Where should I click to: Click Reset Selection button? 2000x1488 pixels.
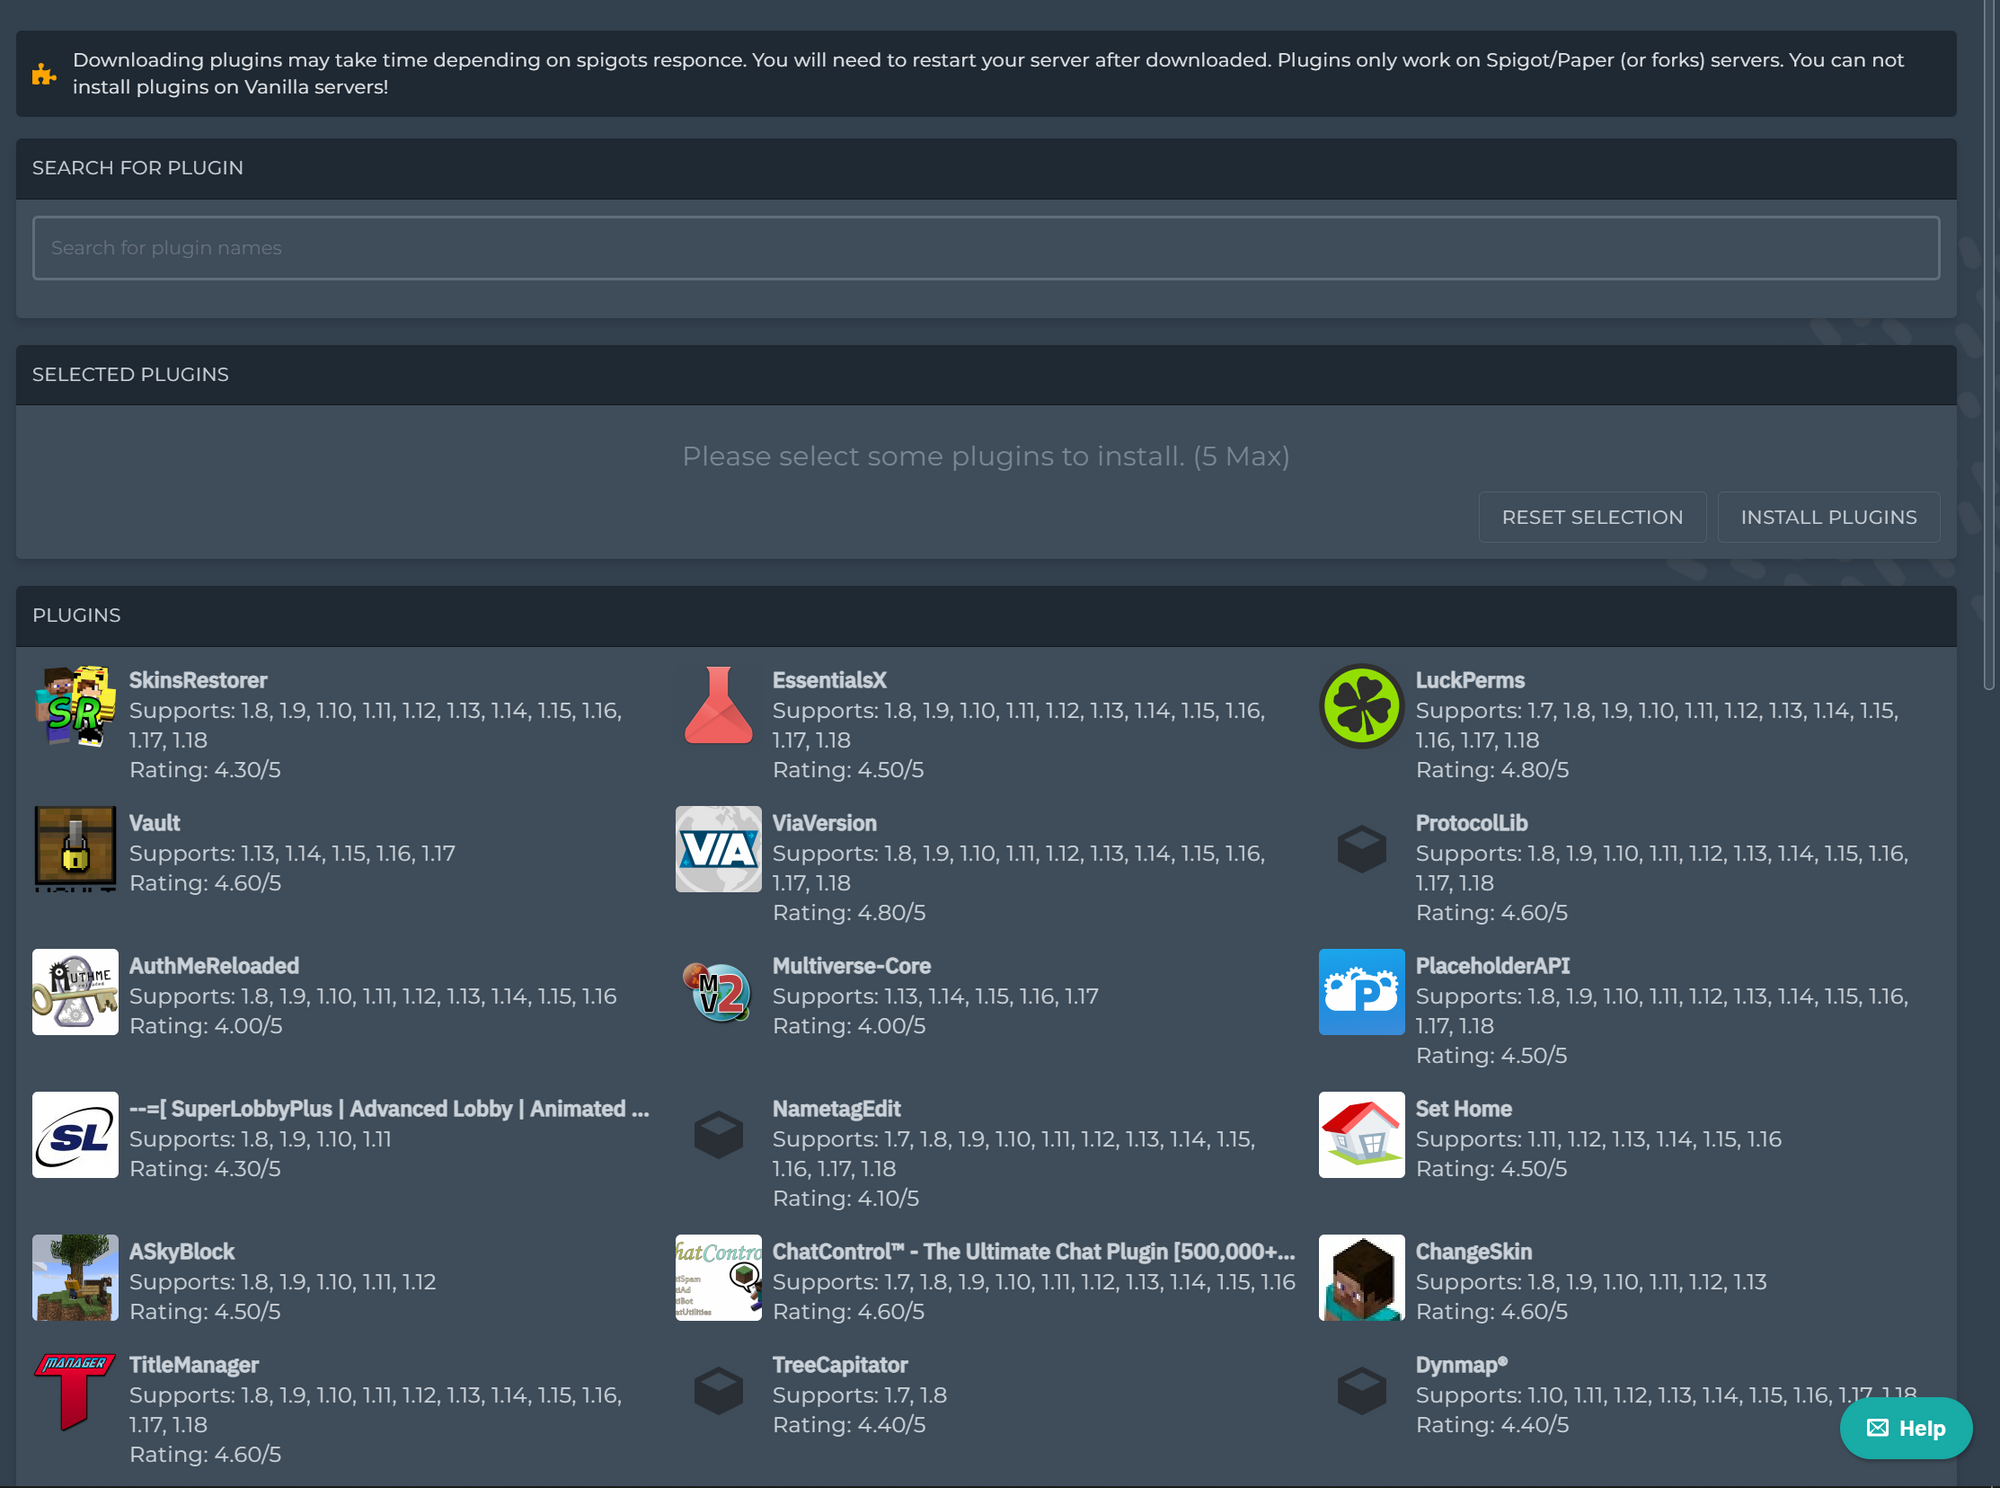click(x=1592, y=517)
